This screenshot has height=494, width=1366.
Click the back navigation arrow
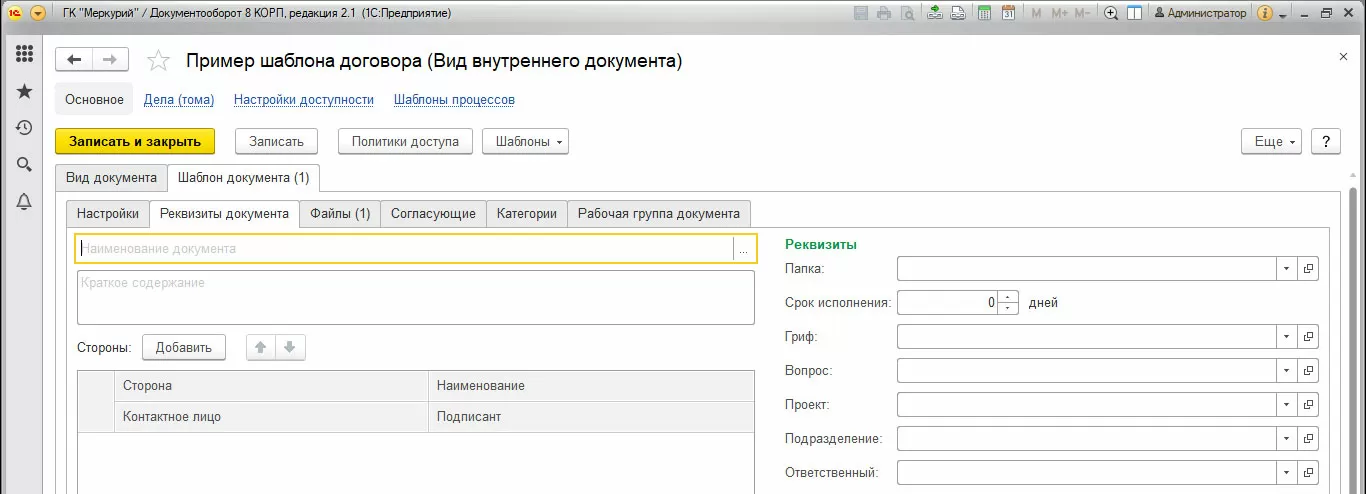[x=74, y=60]
